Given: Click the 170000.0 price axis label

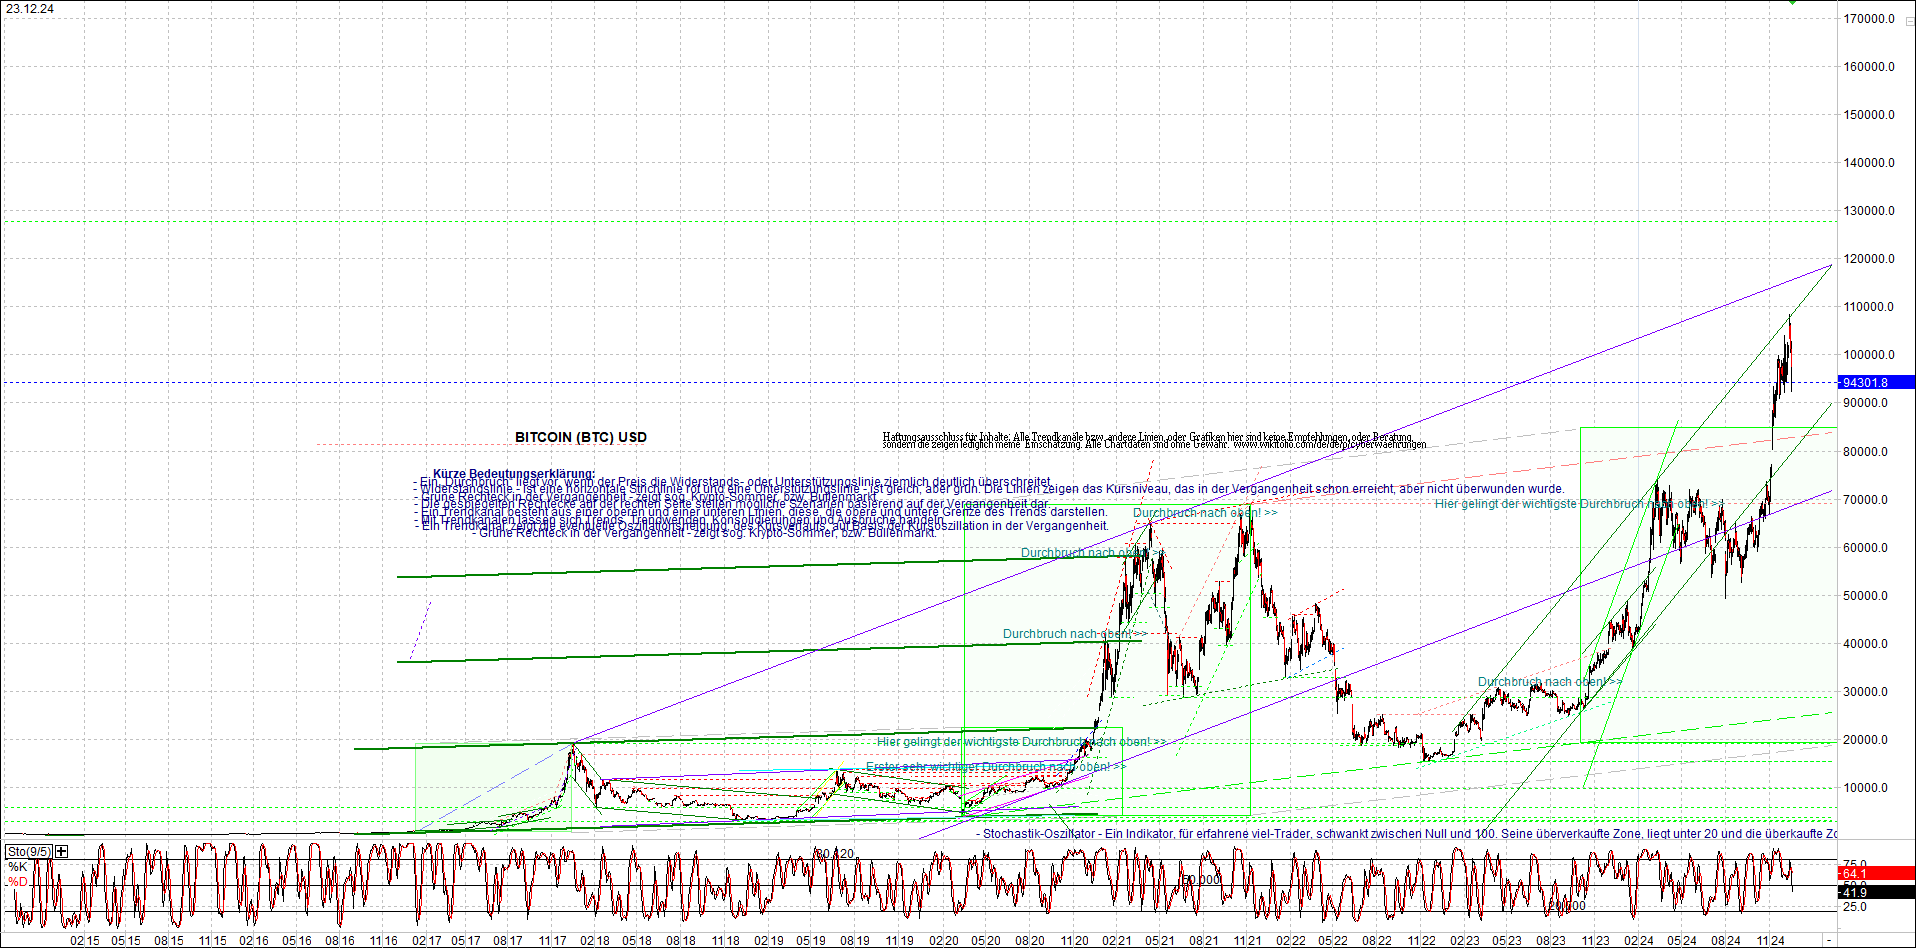Looking at the screenshot, I should (1869, 19).
